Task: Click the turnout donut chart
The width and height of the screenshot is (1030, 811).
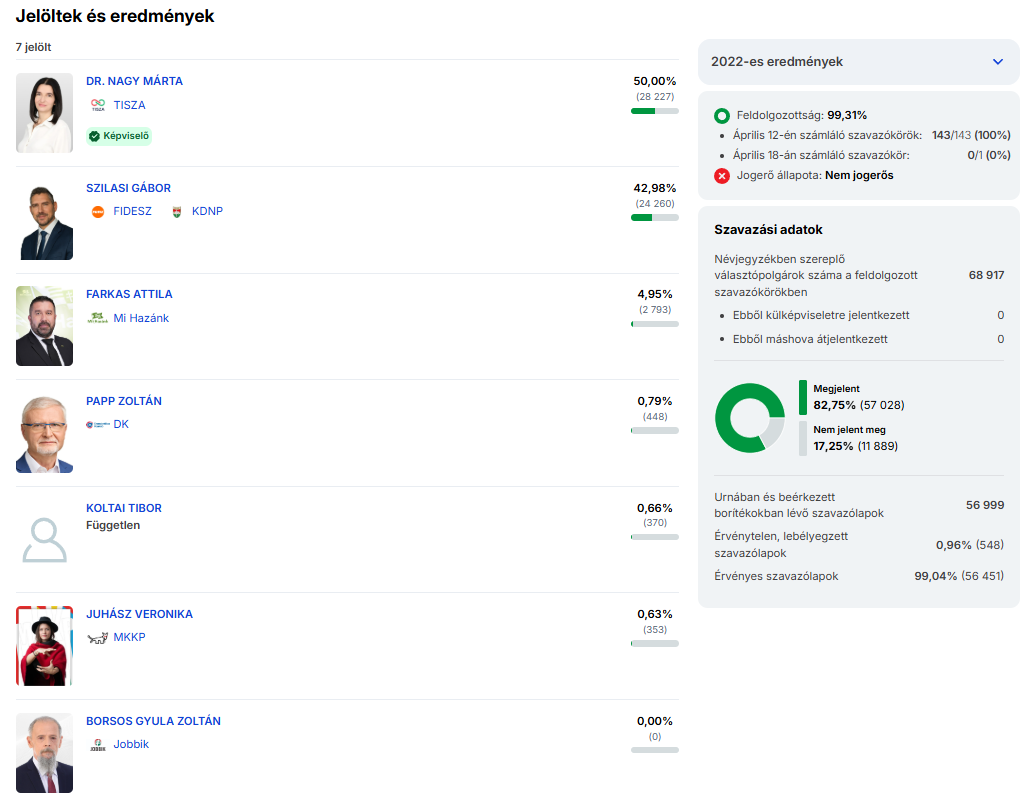Action: coord(749,418)
